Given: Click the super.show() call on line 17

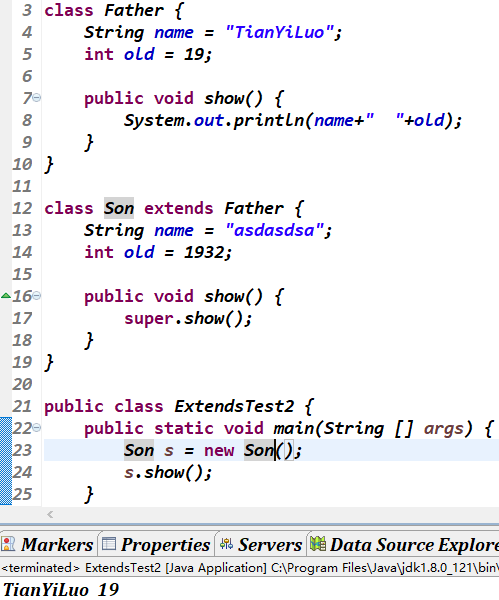Looking at the screenshot, I should point(188,318).
